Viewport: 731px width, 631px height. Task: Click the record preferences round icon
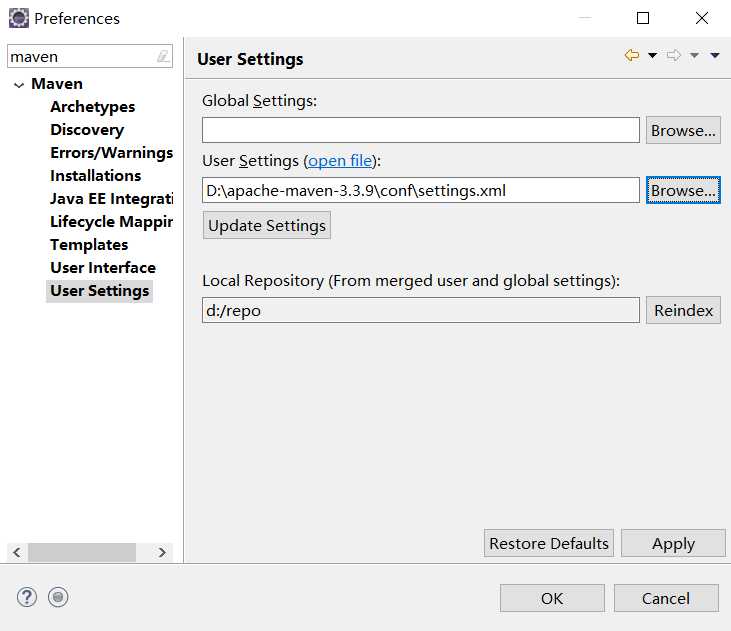(58, 597)
